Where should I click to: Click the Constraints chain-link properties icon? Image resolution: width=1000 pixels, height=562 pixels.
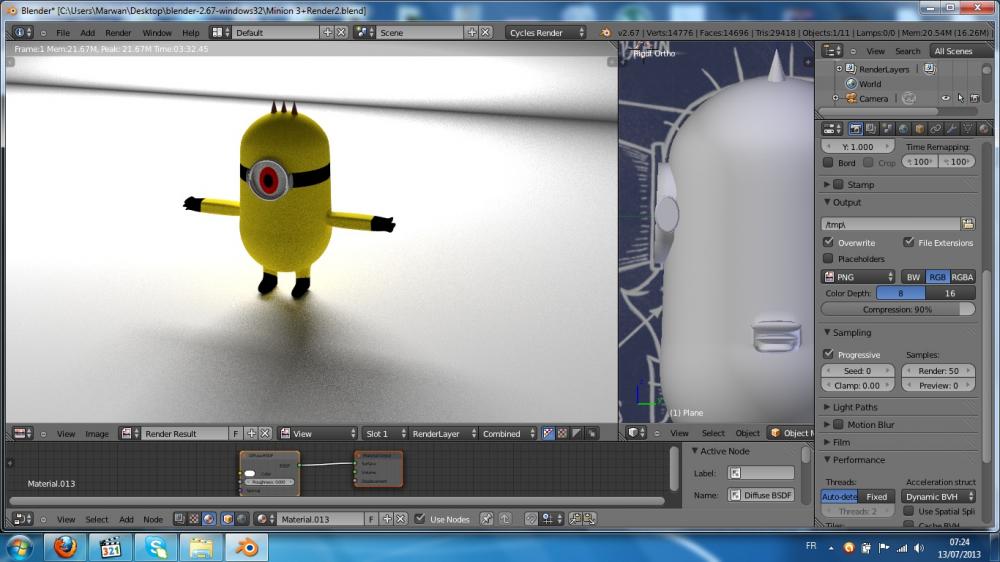(936, 129)
